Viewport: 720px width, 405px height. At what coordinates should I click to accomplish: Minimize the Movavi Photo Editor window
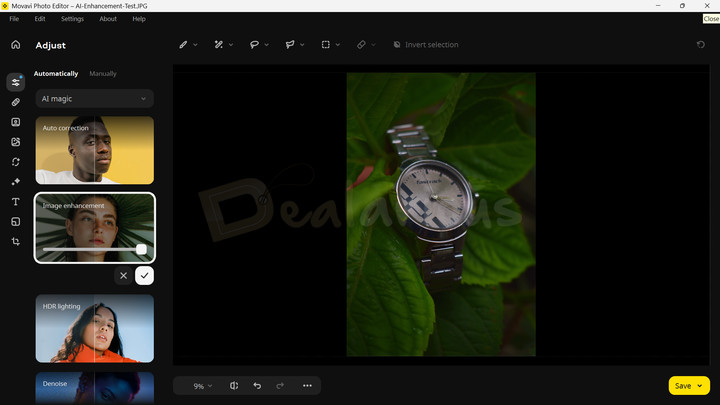(658, 6)
